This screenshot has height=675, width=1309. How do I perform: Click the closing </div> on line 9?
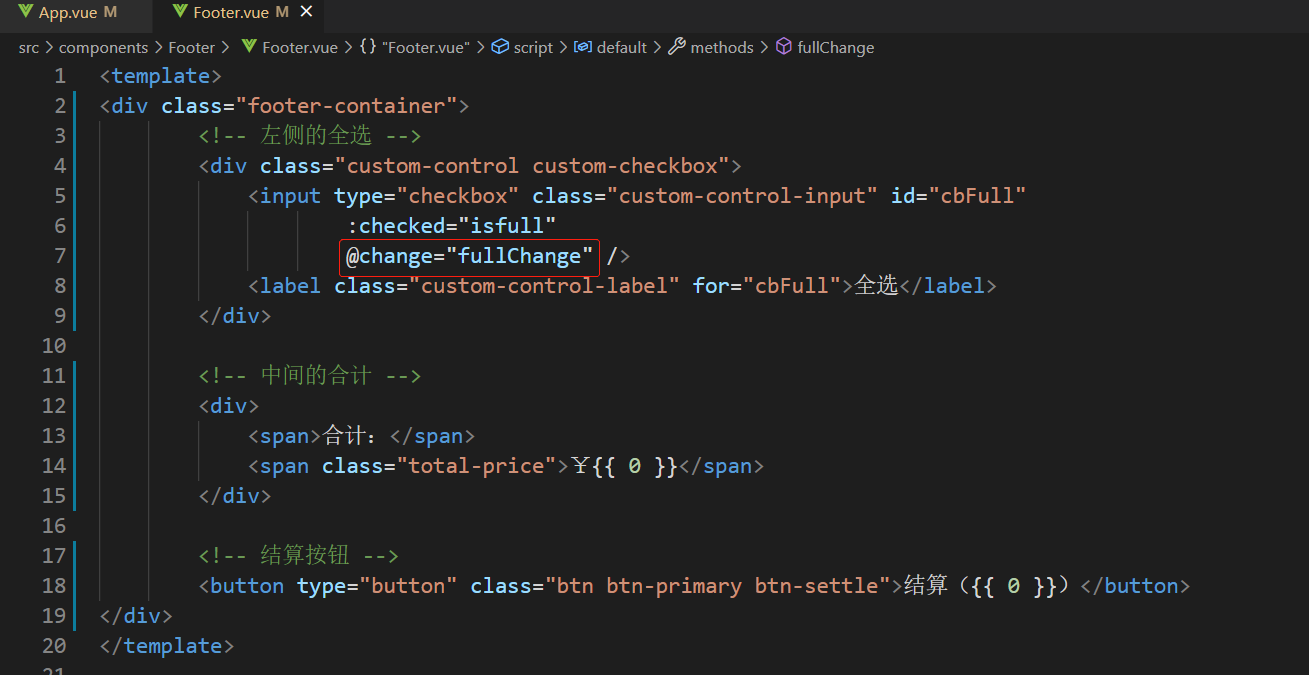coord(235,316)
